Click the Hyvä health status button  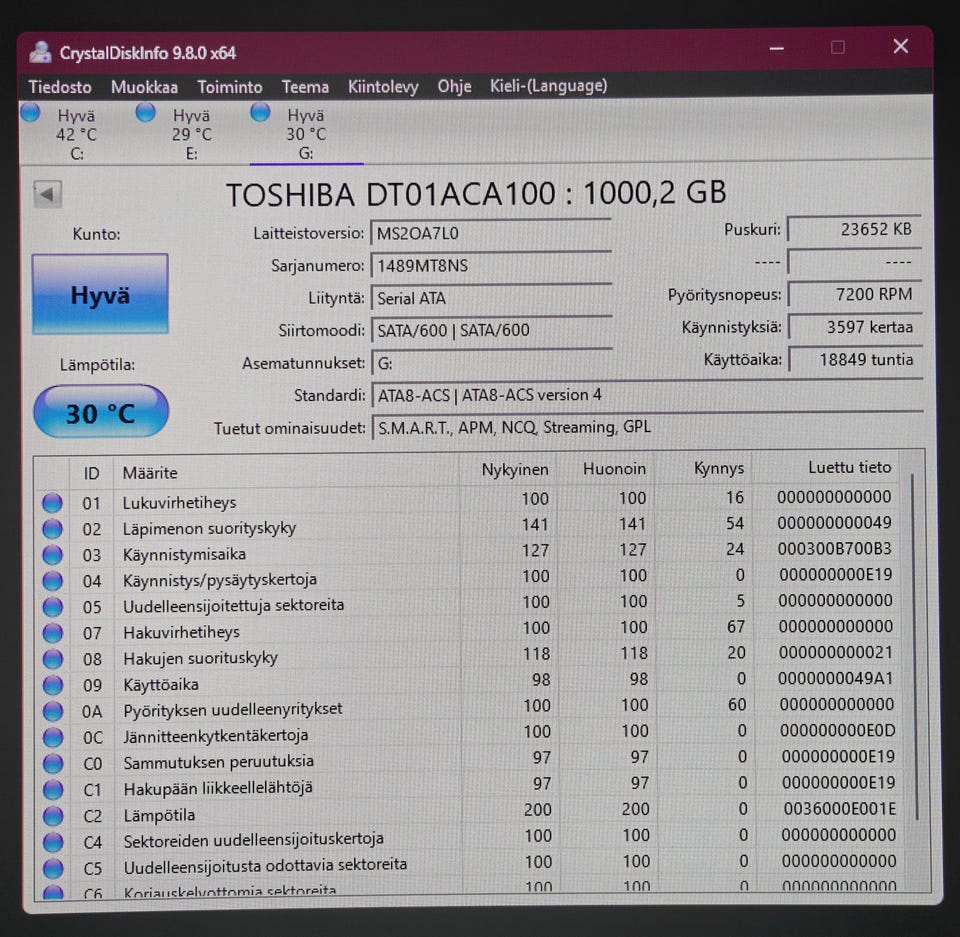coord(100,295)
